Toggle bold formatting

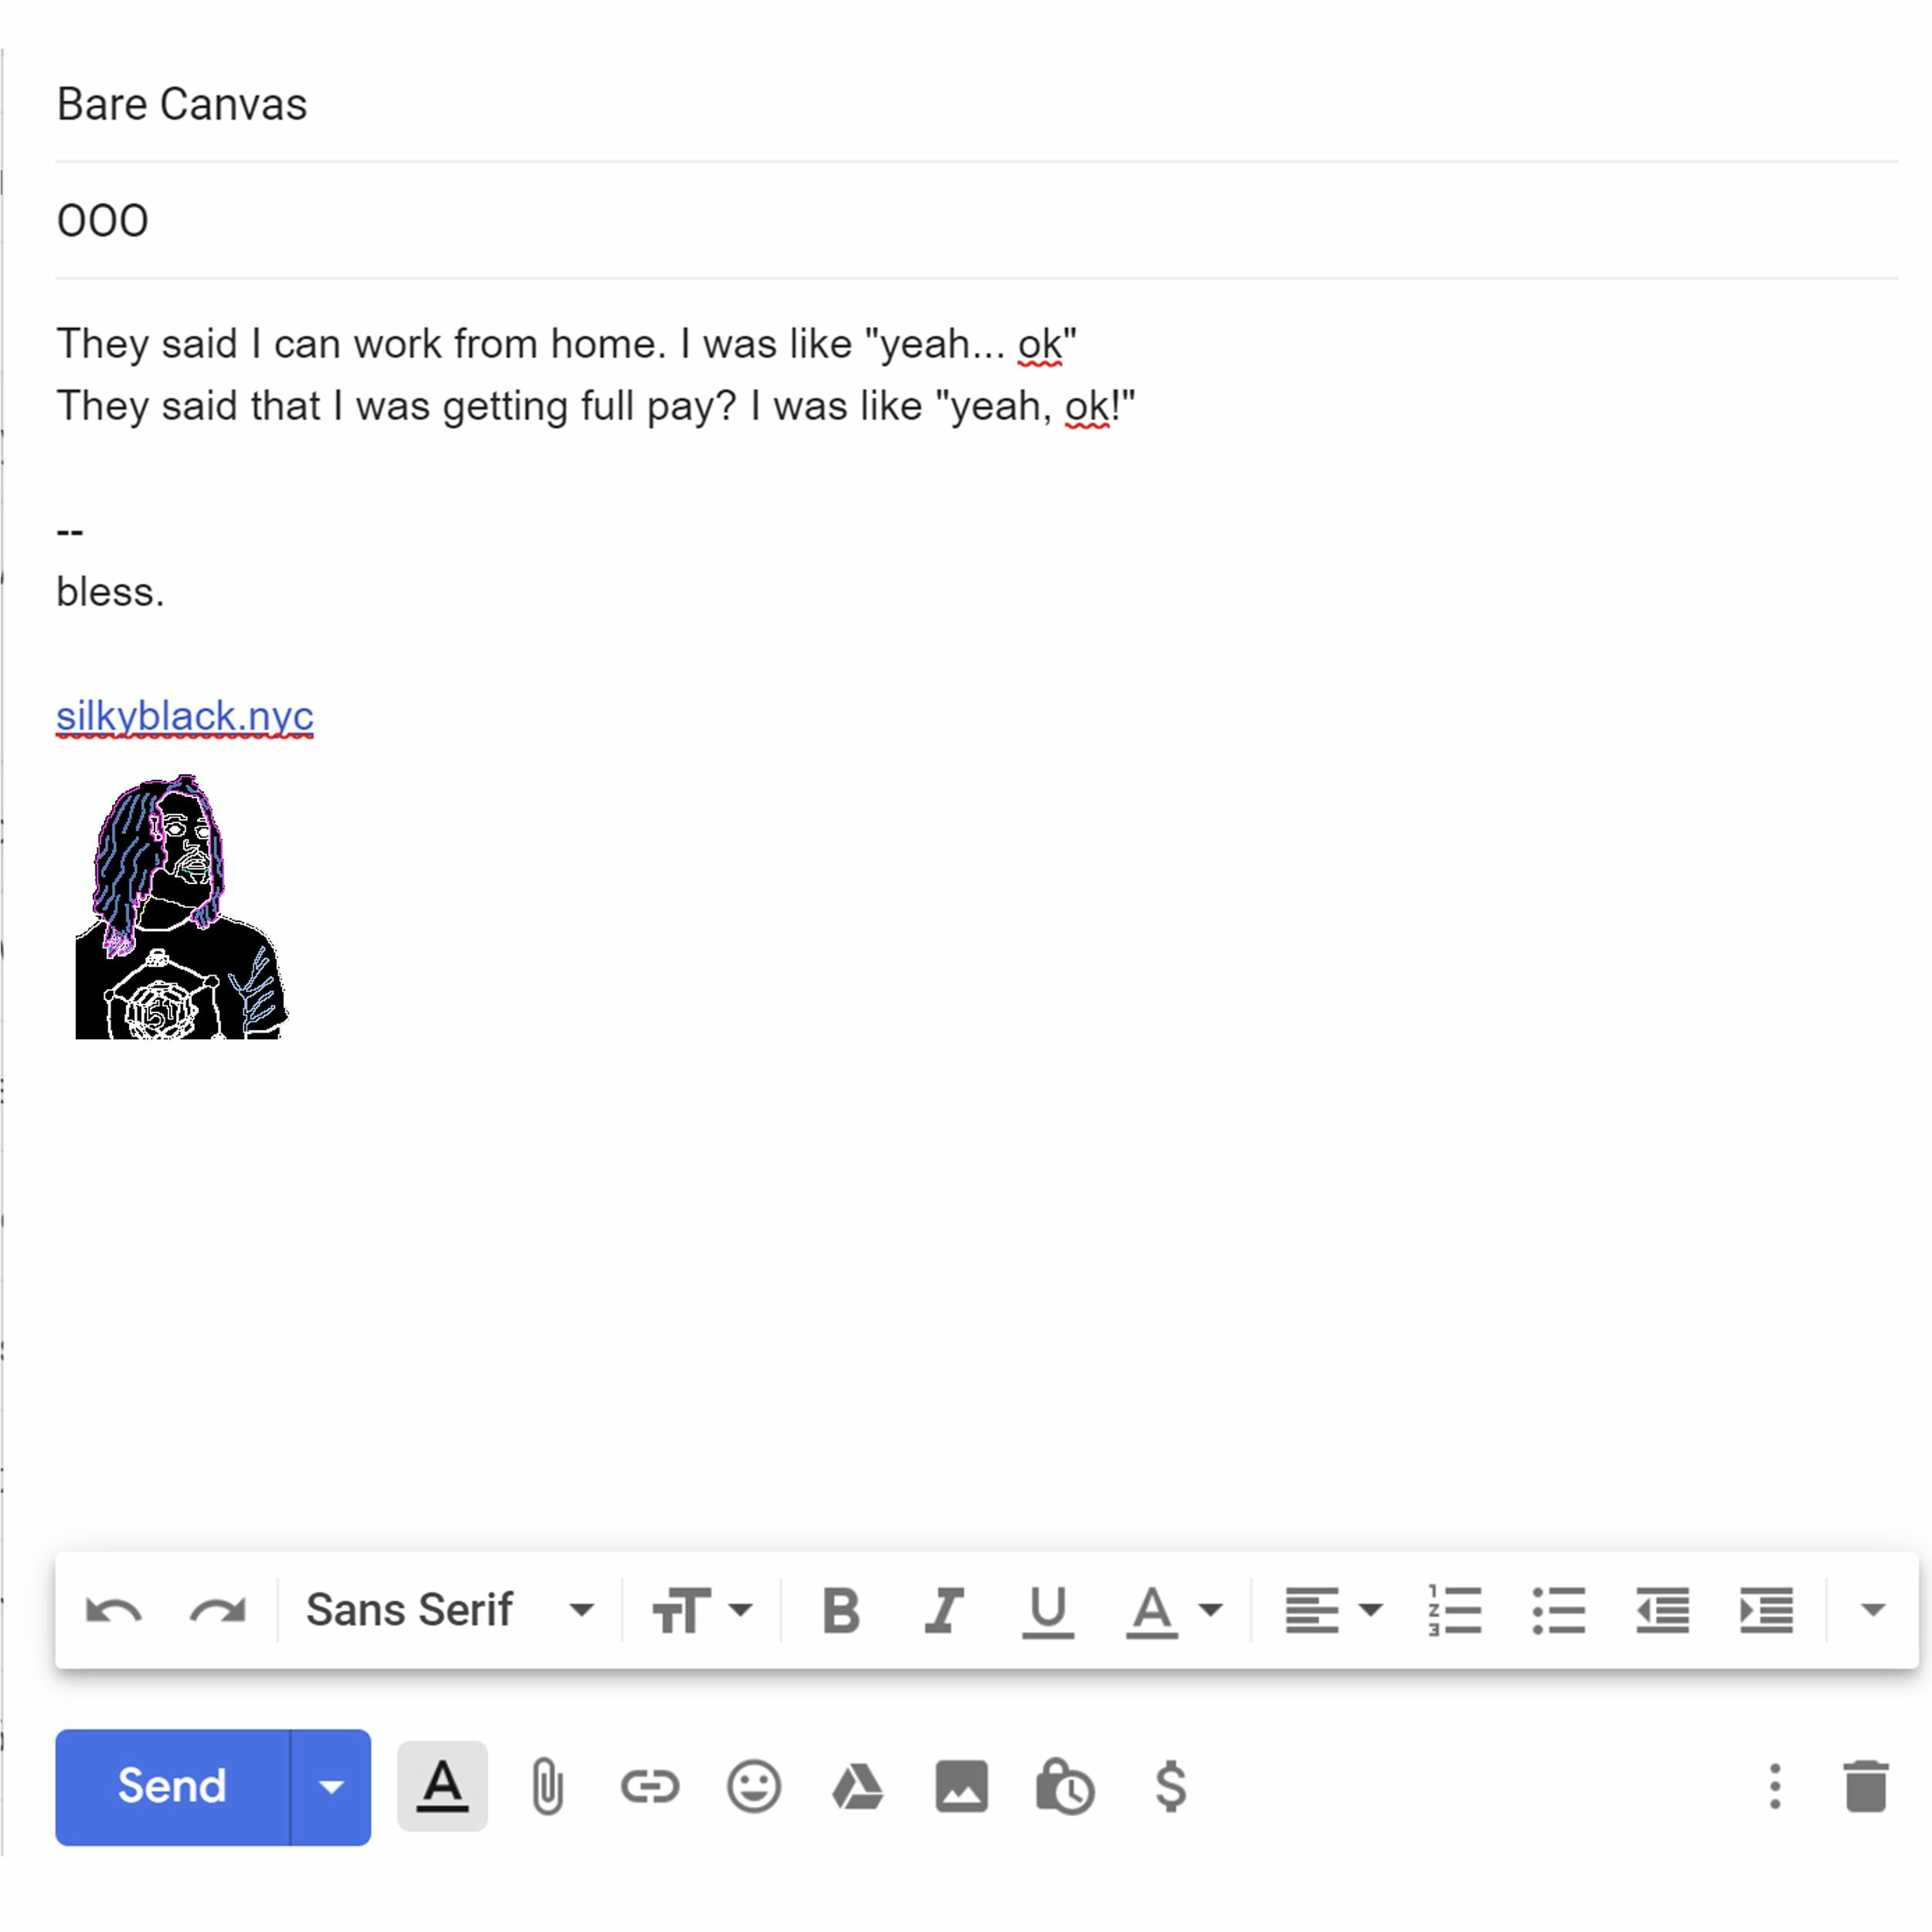pyautogui.click(x=841, y=1611)
